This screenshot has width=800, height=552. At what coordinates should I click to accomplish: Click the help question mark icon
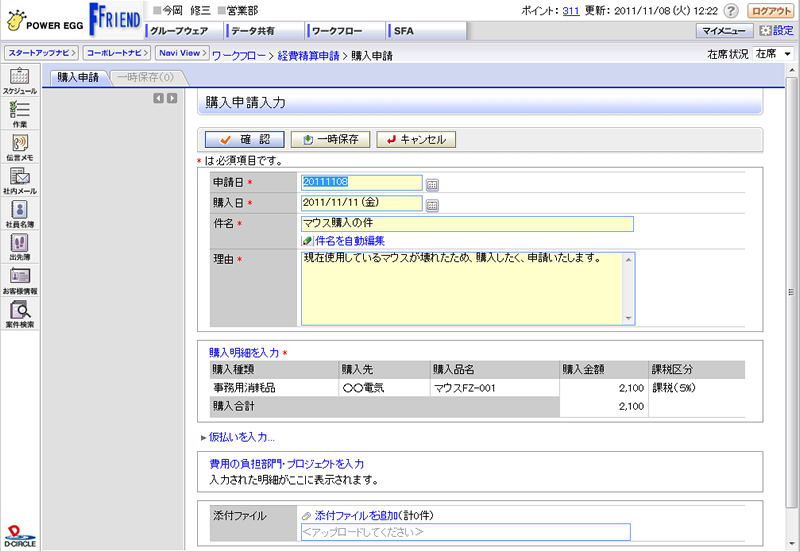click(731, 11)
